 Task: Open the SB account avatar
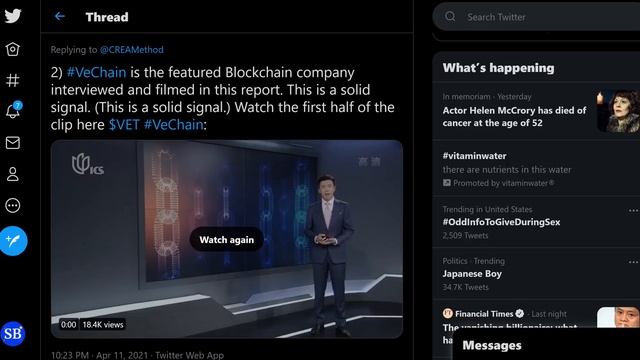(13, 333)
